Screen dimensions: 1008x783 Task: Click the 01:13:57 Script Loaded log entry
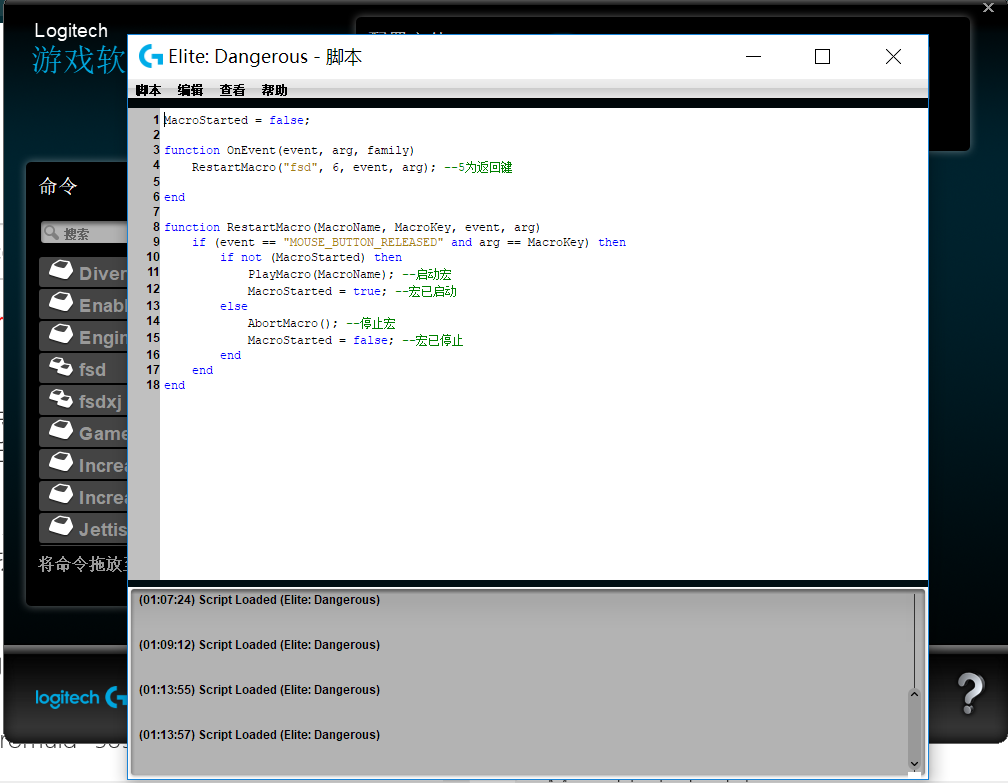(260, 735)
